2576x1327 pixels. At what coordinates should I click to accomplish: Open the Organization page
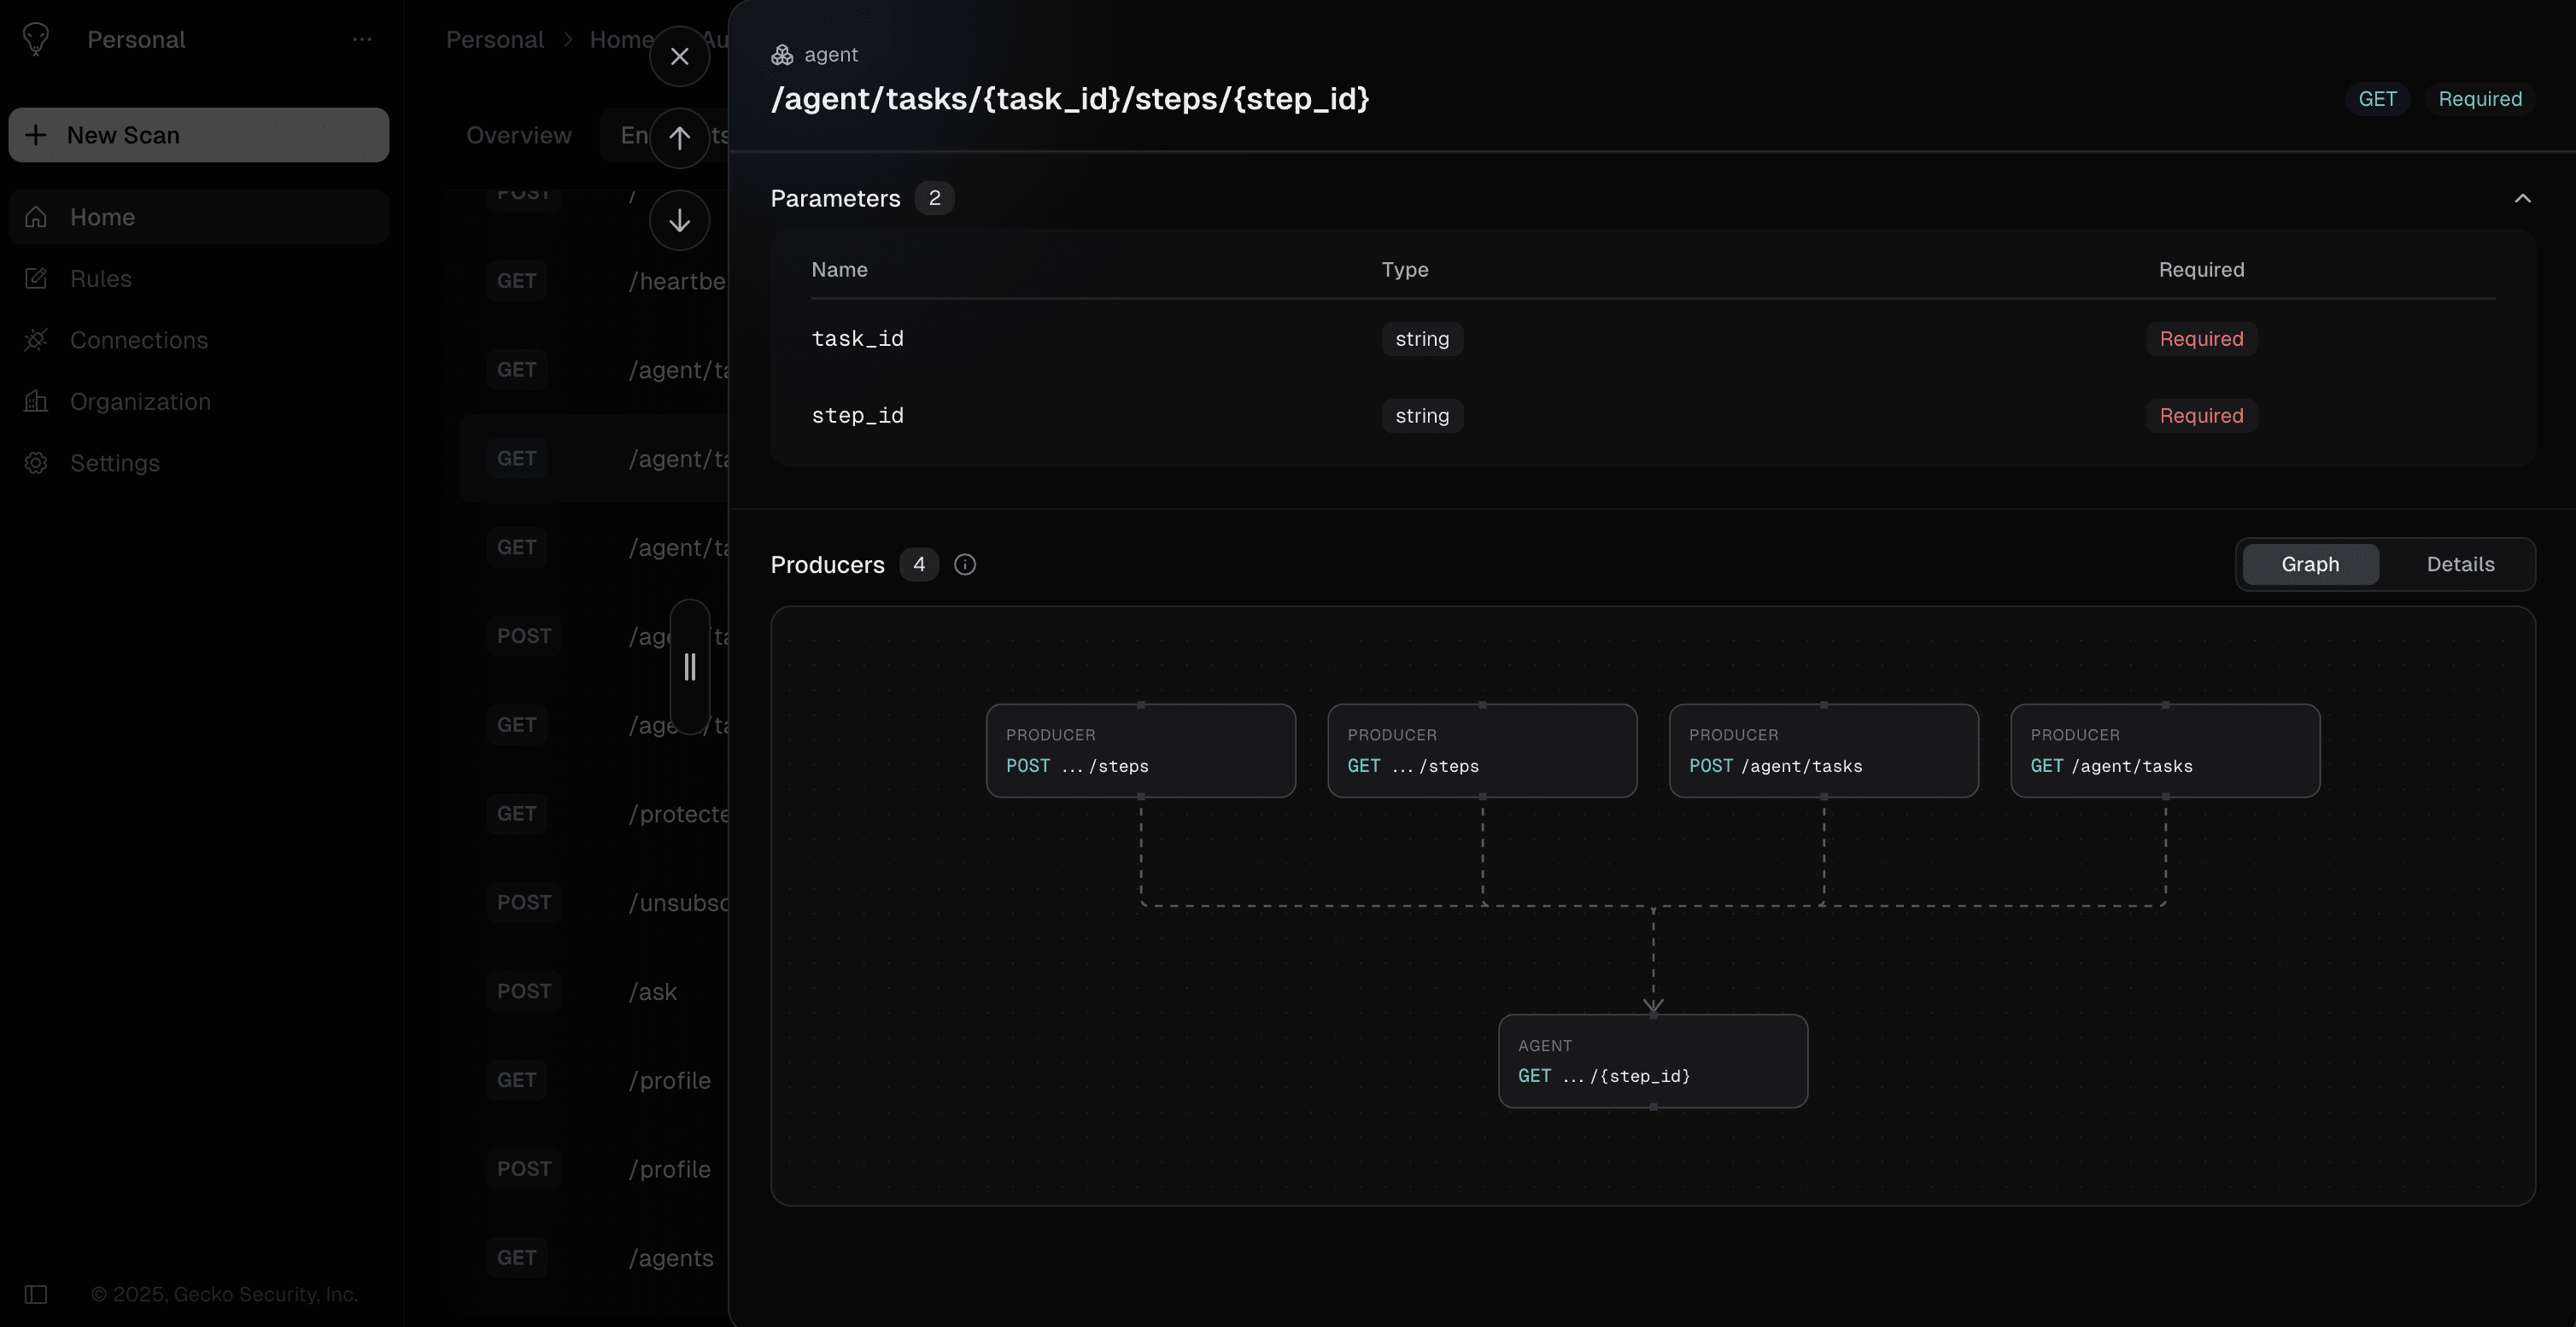140,402
